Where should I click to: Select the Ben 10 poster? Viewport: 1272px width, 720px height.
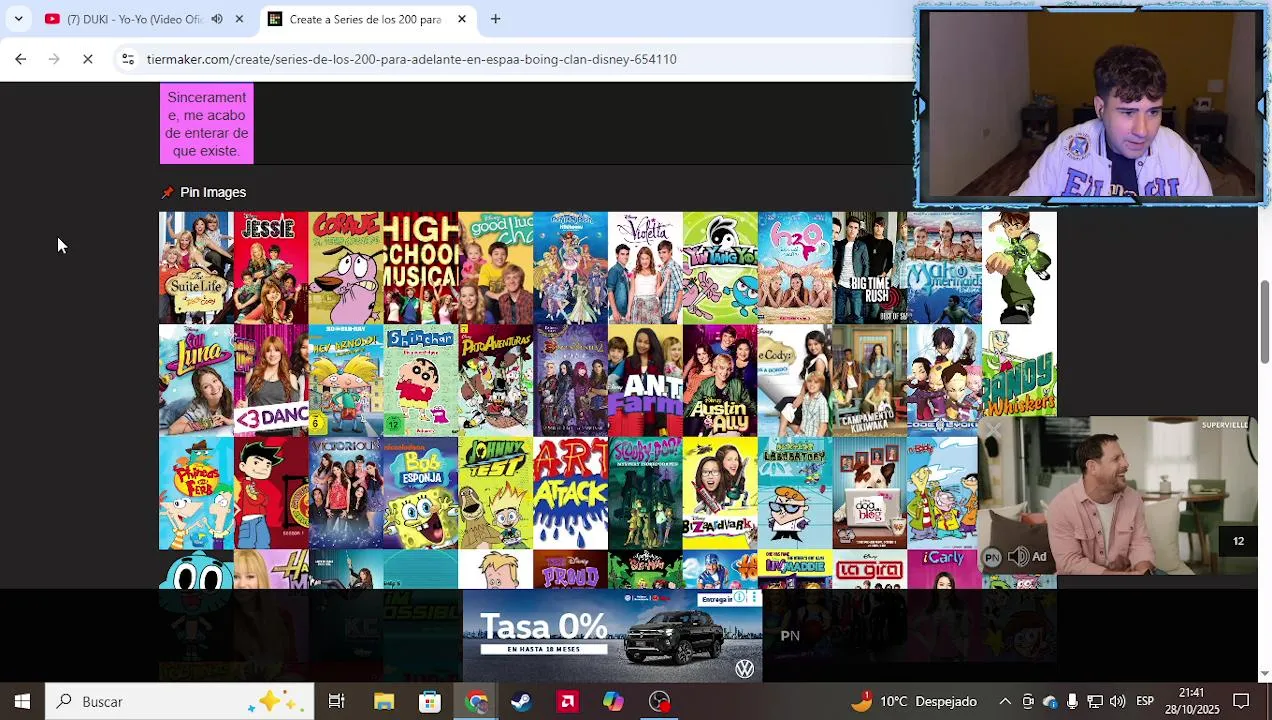tap(1019, 267)
